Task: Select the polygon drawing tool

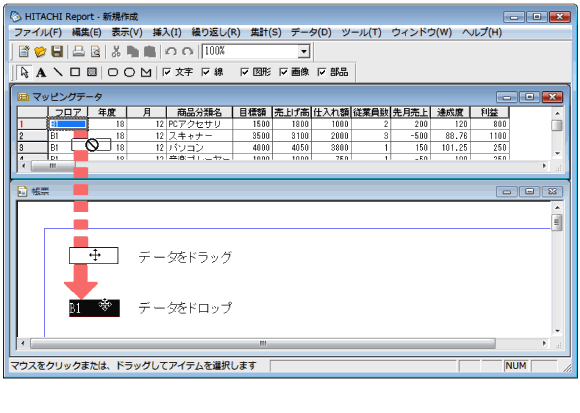Action: tap(146, 72)
